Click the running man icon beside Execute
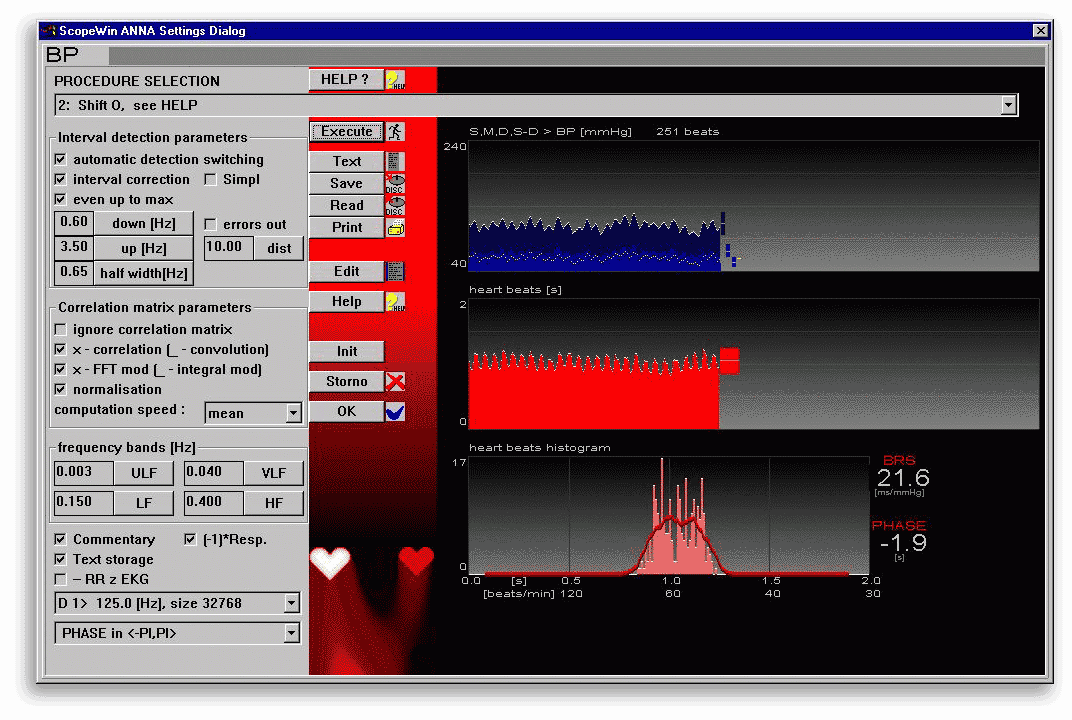 click(395, 132)
